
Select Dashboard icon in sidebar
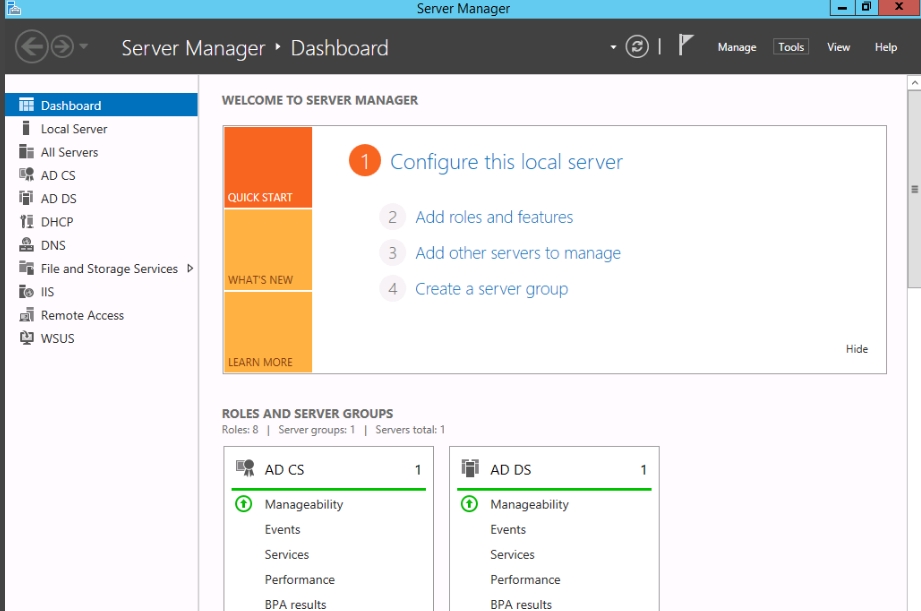[x=26, y=105]
